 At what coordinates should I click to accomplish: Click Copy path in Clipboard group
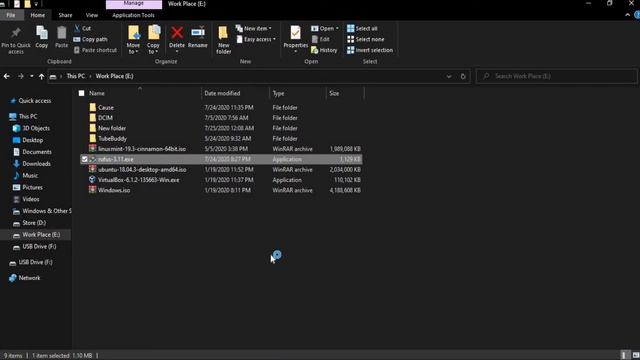pyautogui.click(x=91, y=40)
